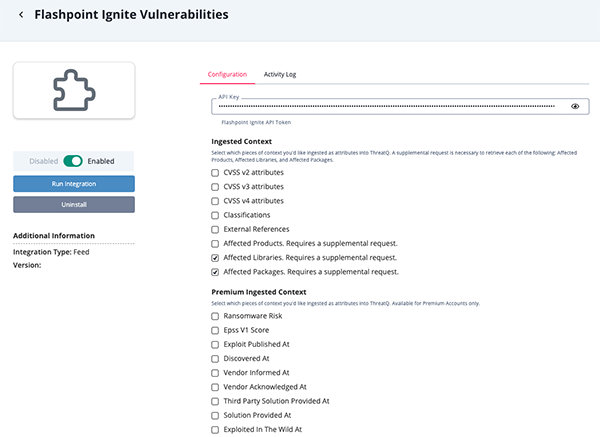The width and height of the screenshot is (600, 437).
Task: Click the 'Enabled' label beside the switch
Action: [101, 161]
